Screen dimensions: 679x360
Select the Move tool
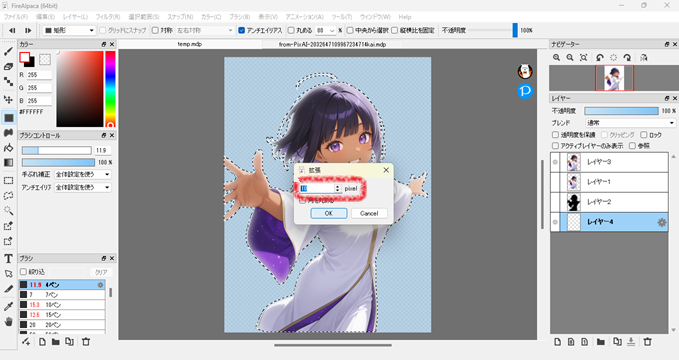click(8, 99)
